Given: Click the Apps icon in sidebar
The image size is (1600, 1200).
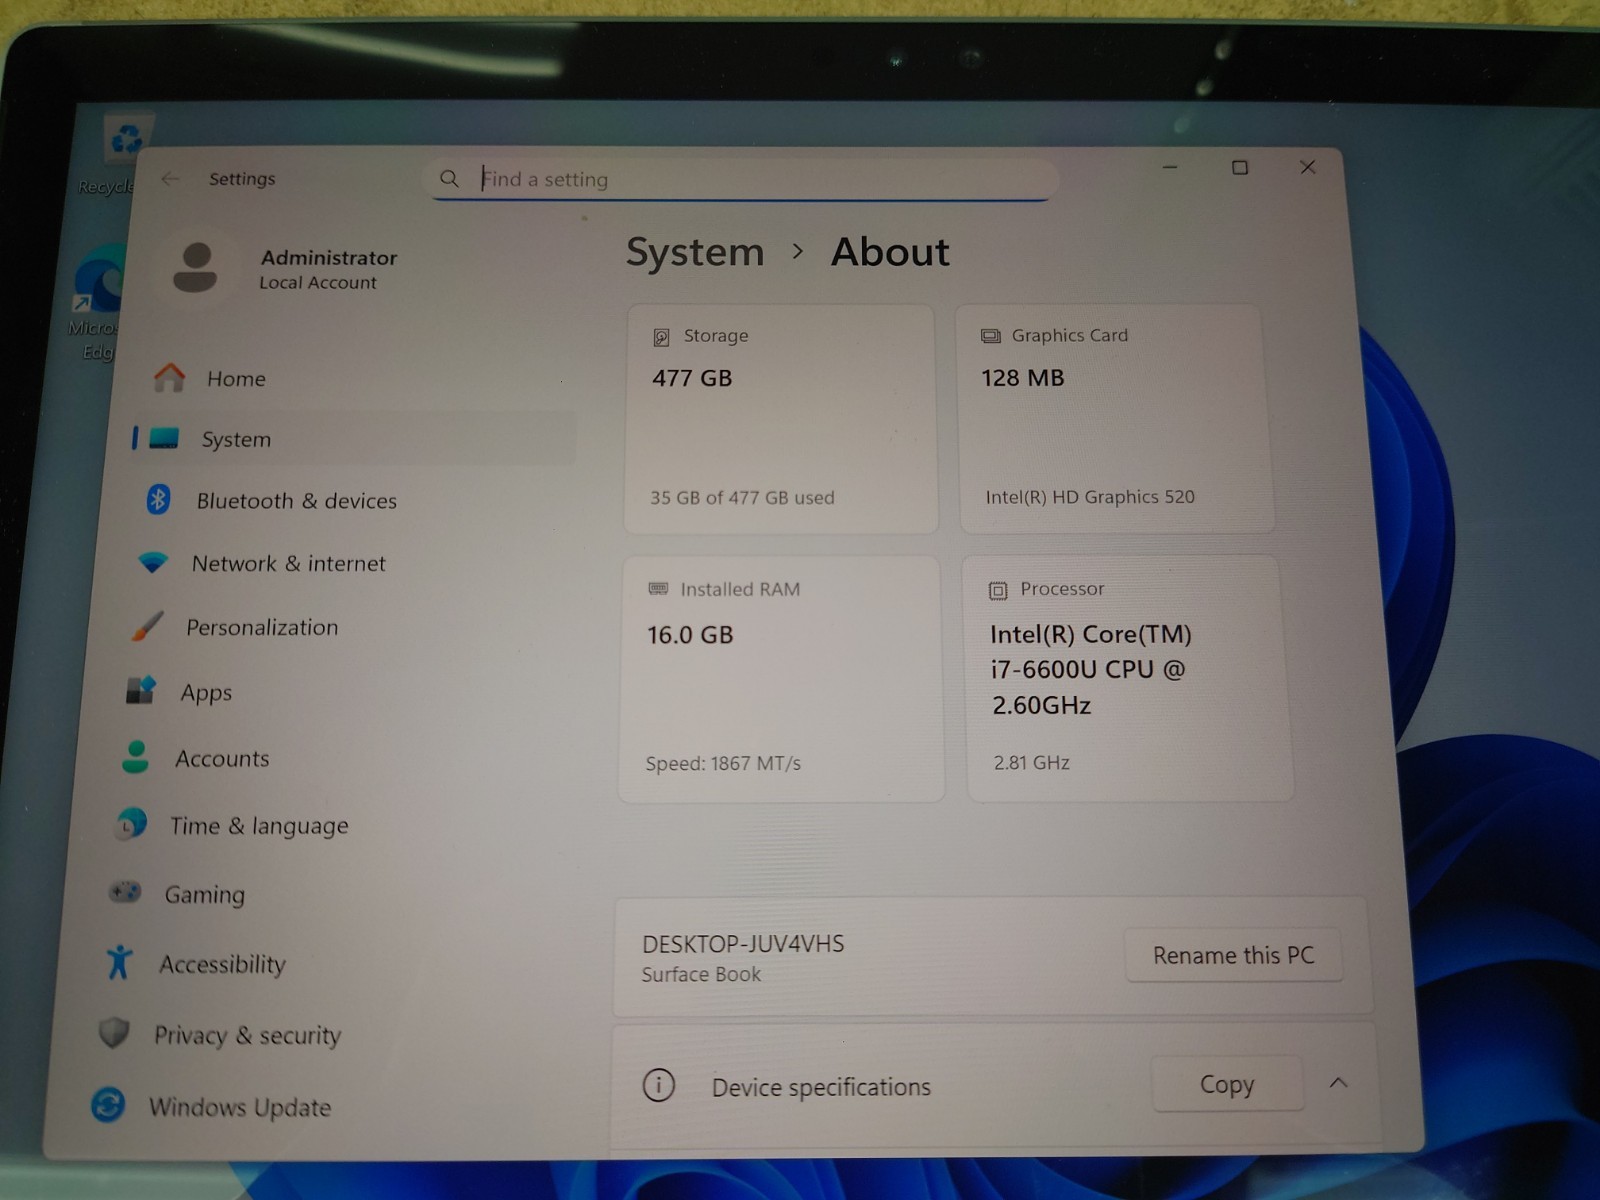Looking at the screenshot, I should [141, 691].
